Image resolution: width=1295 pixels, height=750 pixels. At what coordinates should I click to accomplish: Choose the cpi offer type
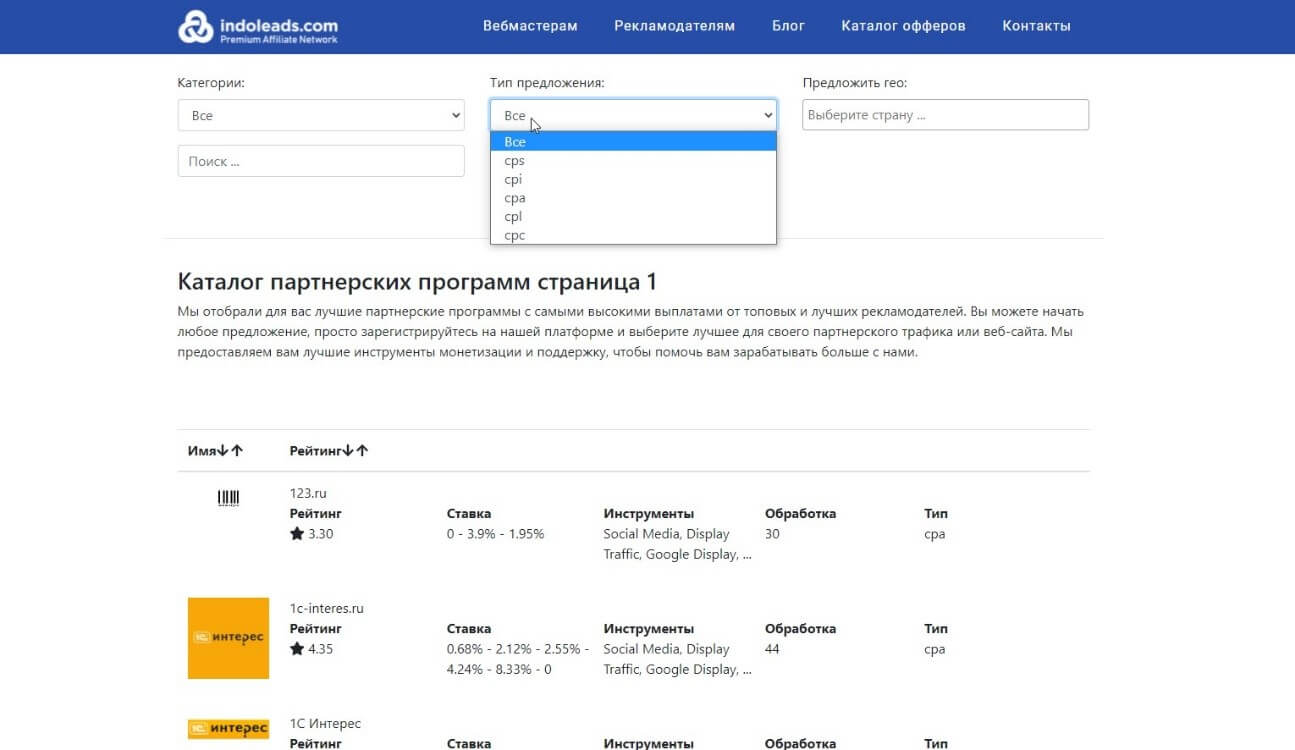tap(633, 180)
